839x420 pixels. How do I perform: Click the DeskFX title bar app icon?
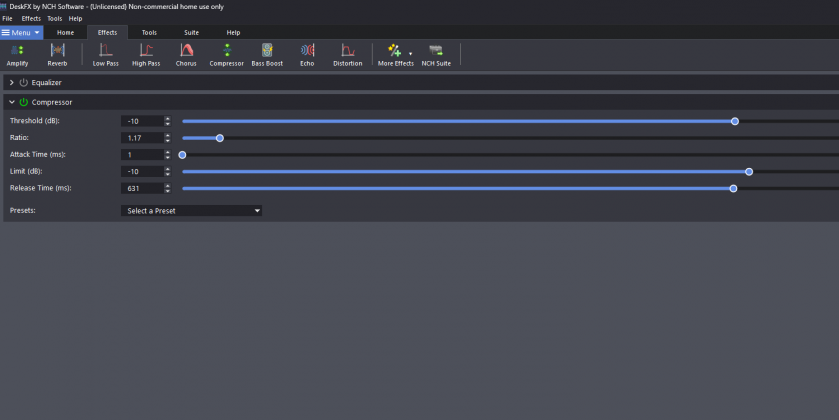(x=3, y=6)
